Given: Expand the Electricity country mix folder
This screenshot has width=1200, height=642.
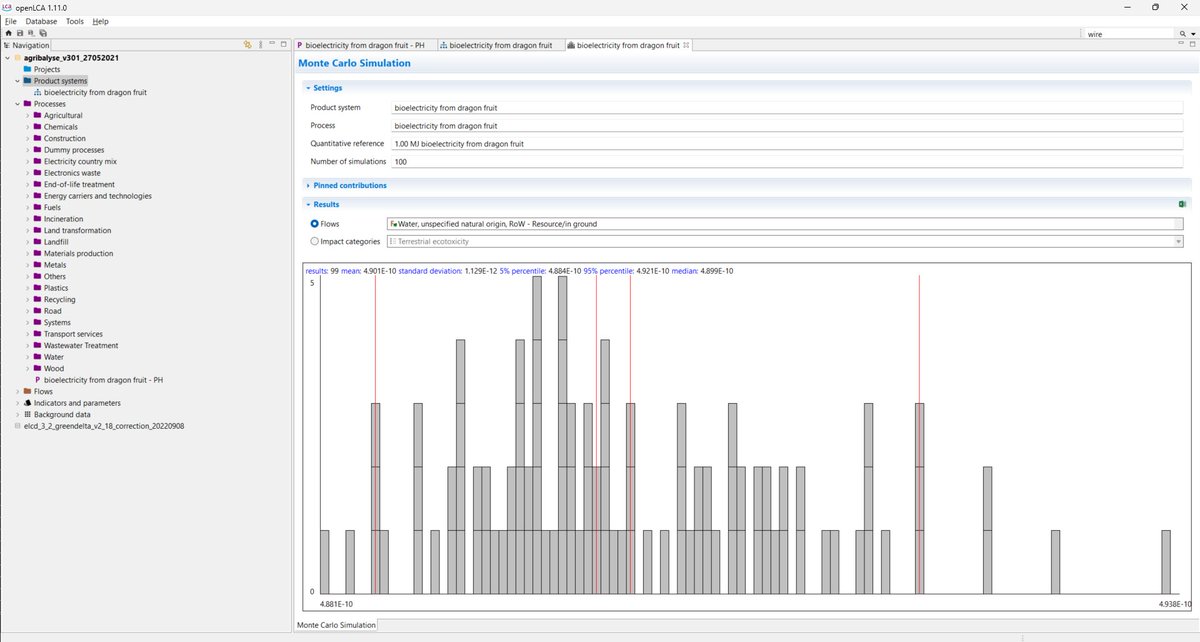Looking at the screenshot, I should (27, 161).
